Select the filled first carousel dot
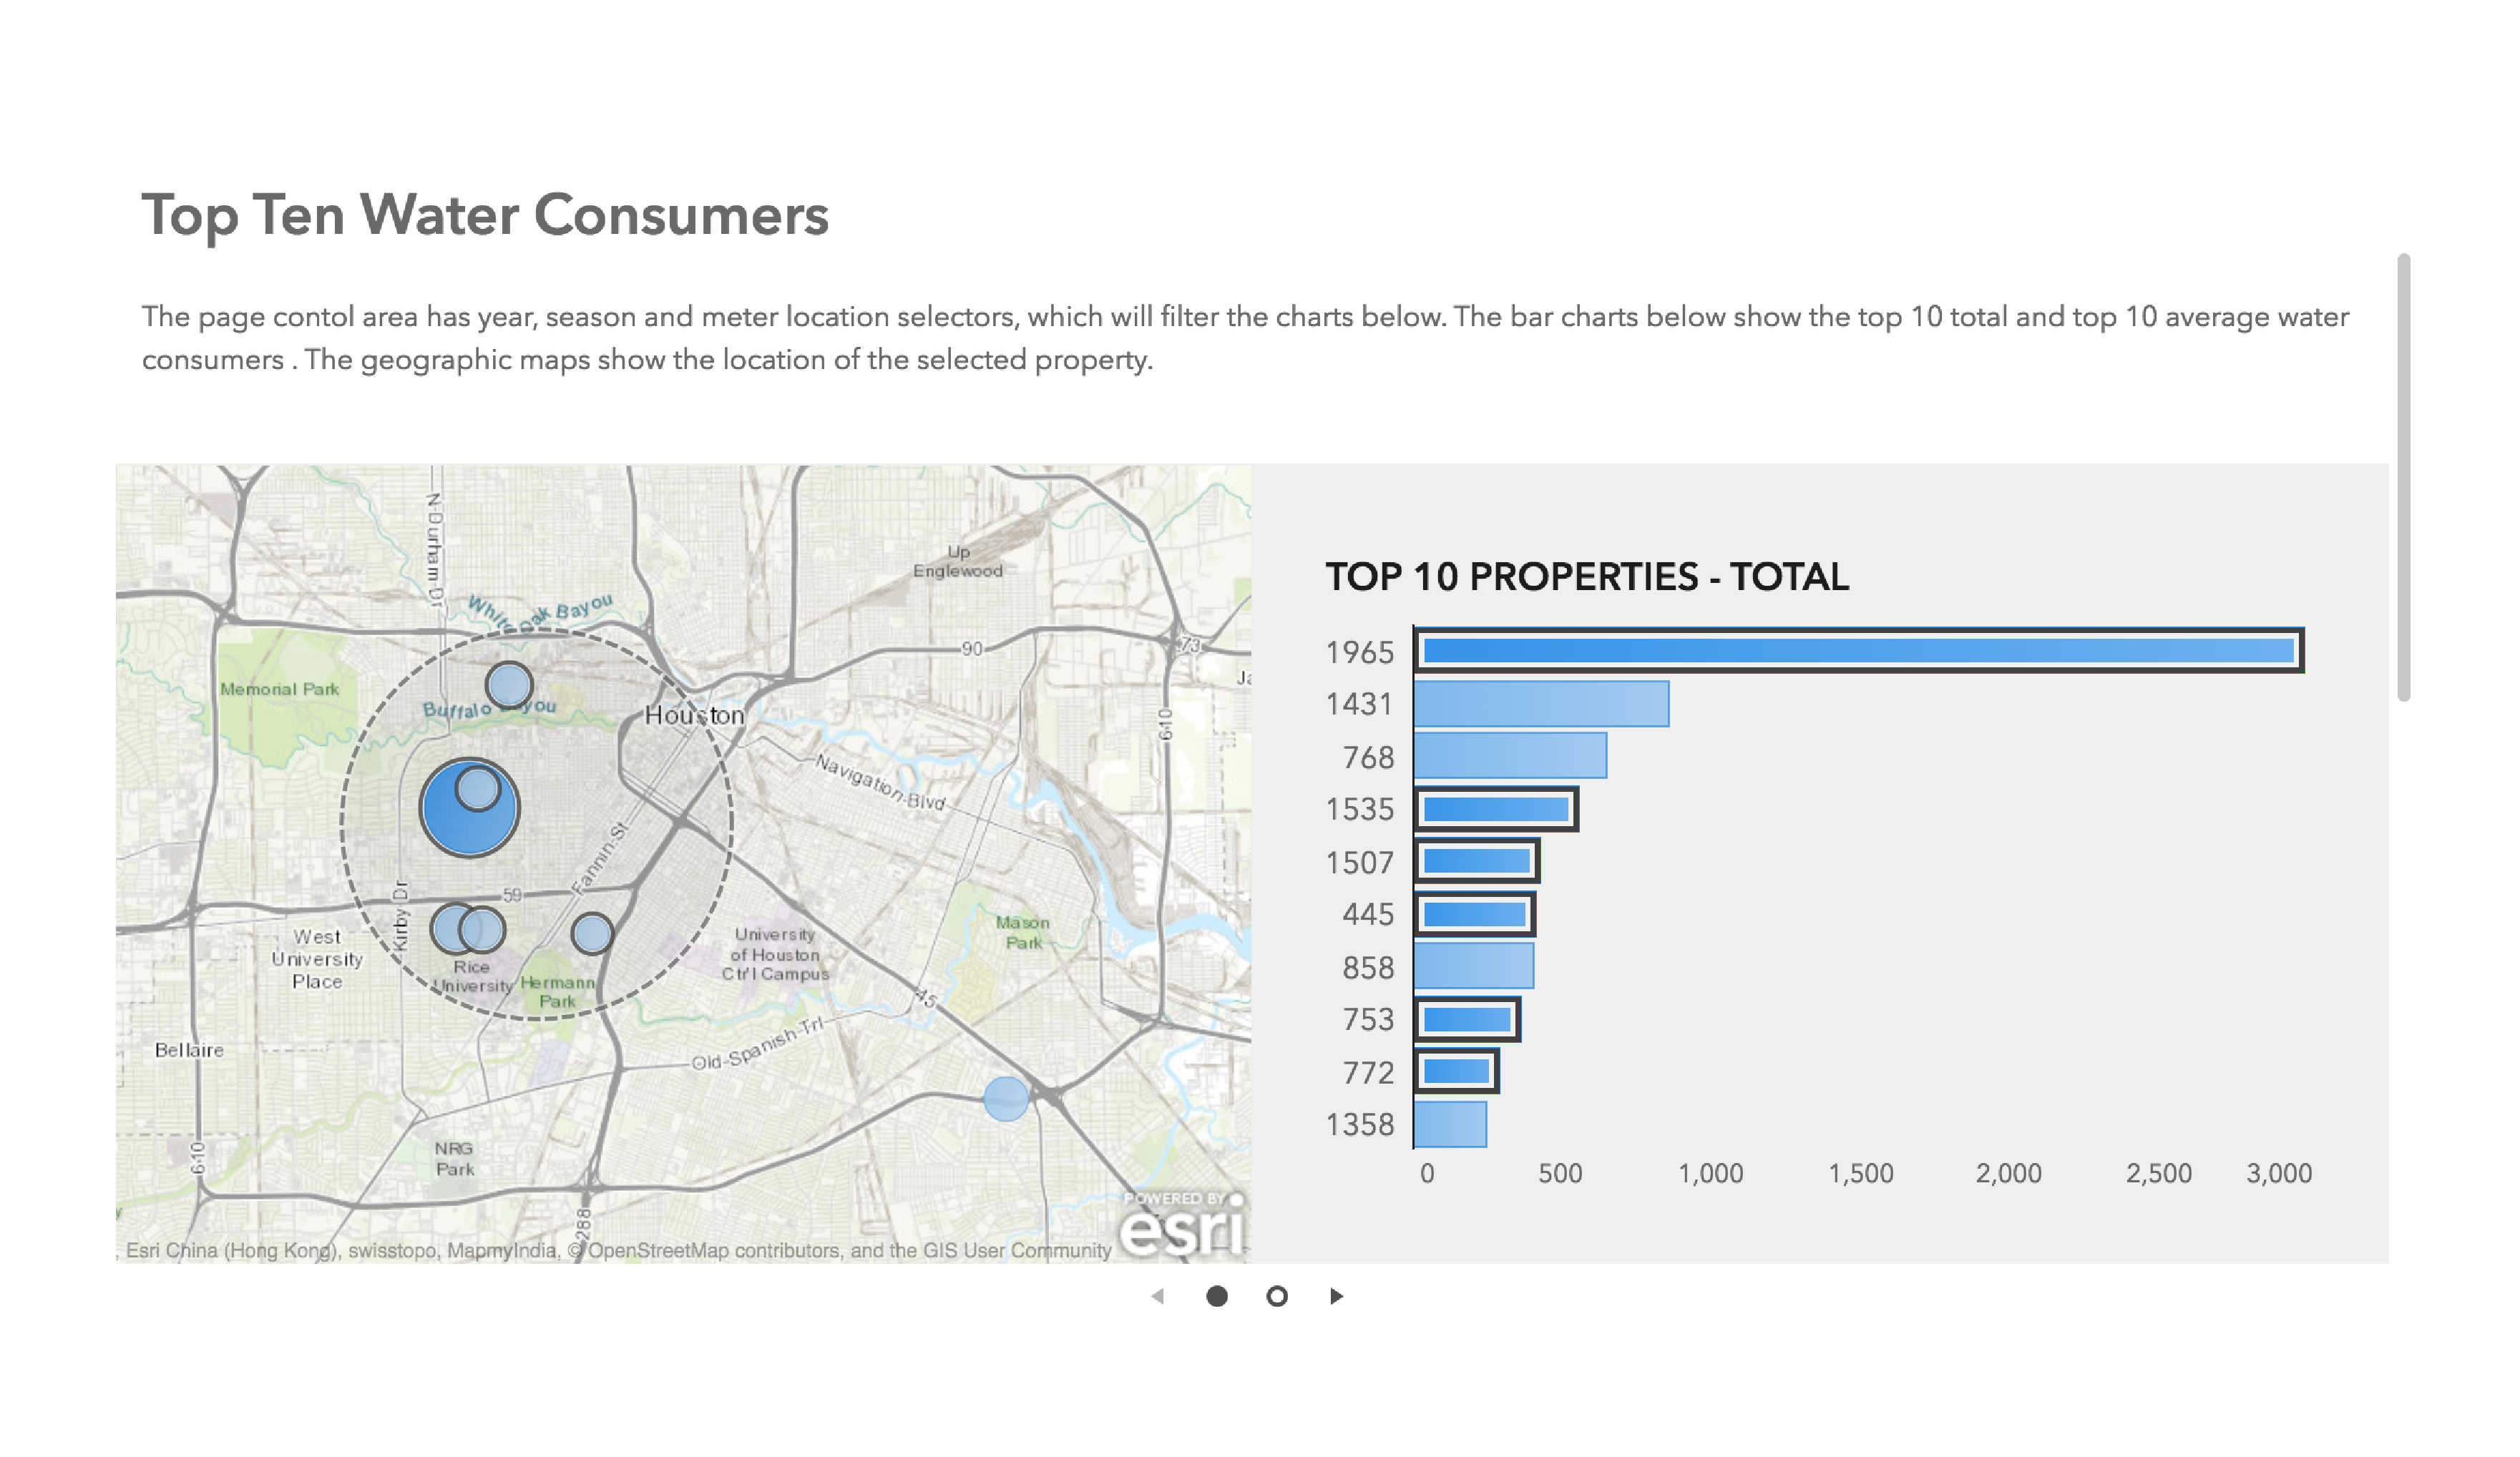 point(1217,1296)
